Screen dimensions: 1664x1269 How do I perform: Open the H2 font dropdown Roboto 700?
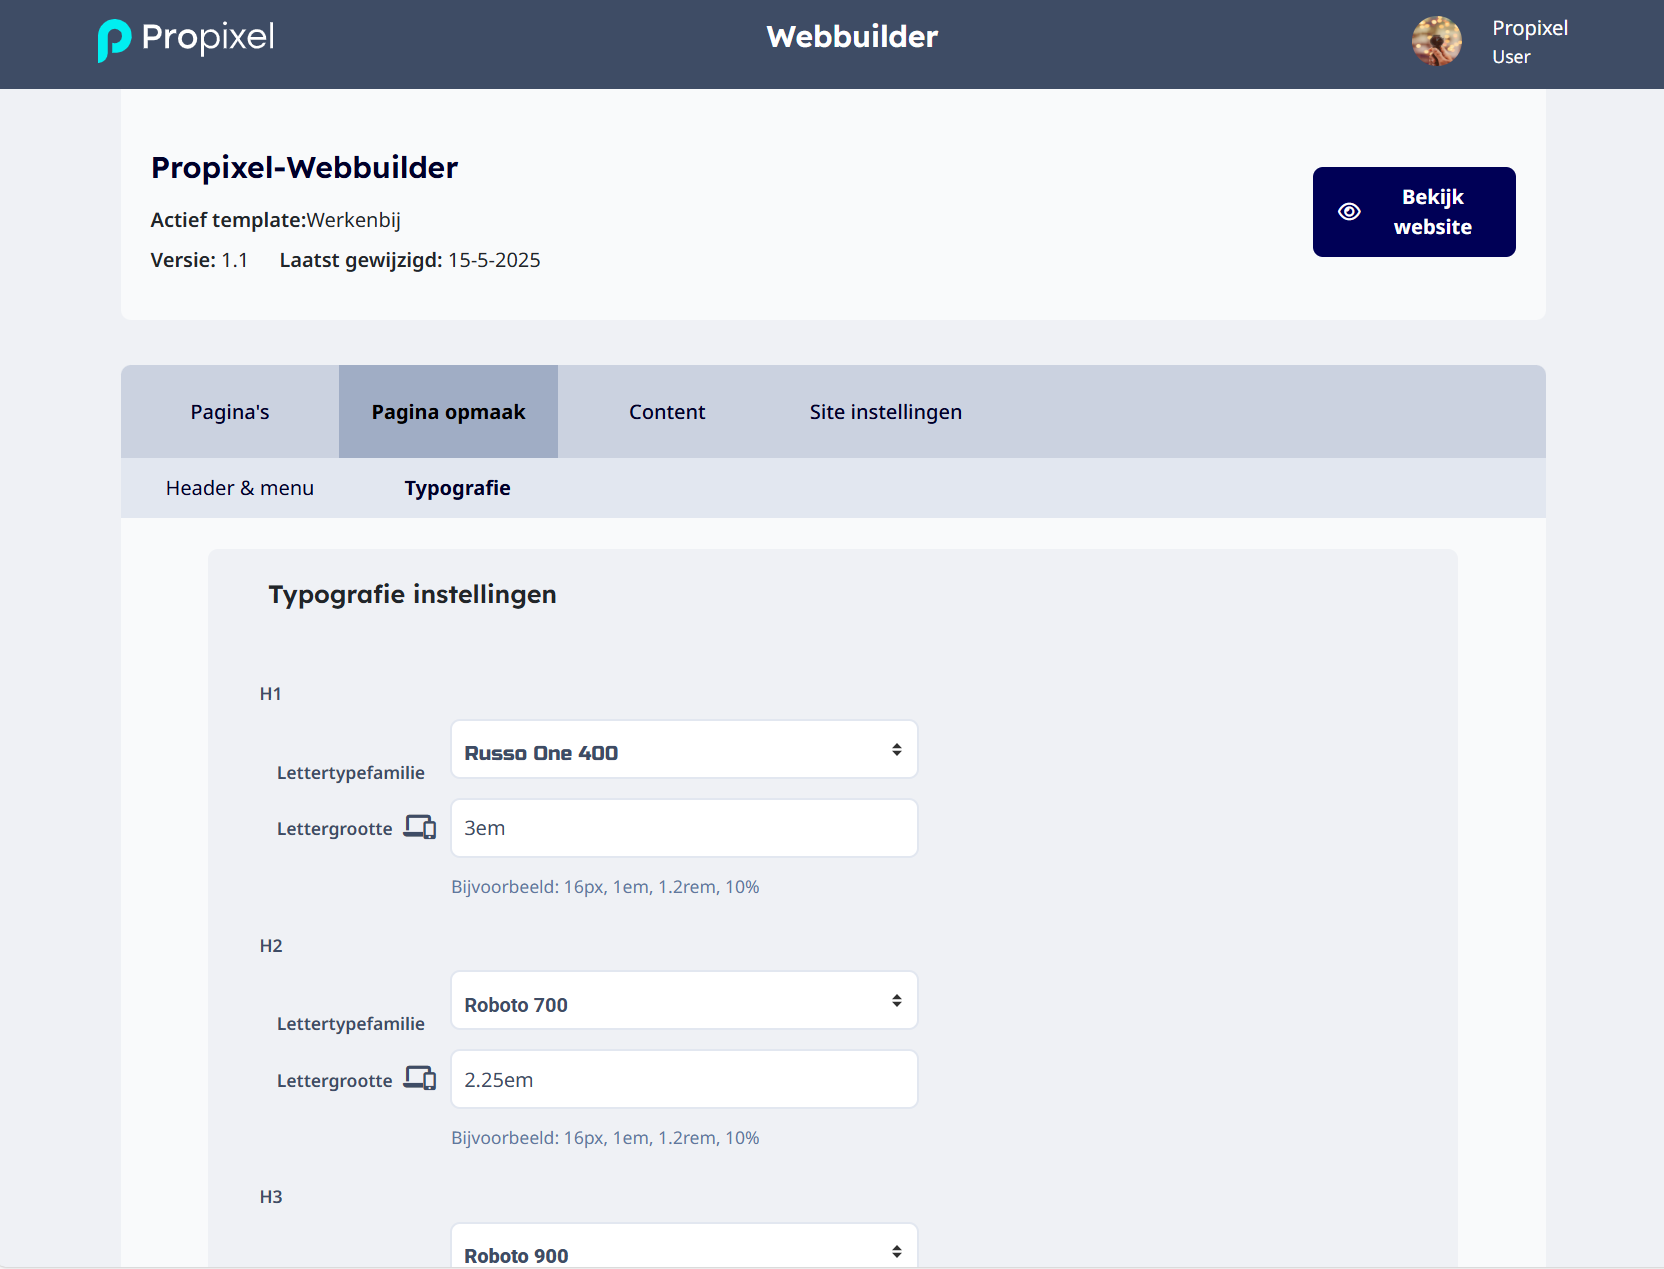(684, 1001)
